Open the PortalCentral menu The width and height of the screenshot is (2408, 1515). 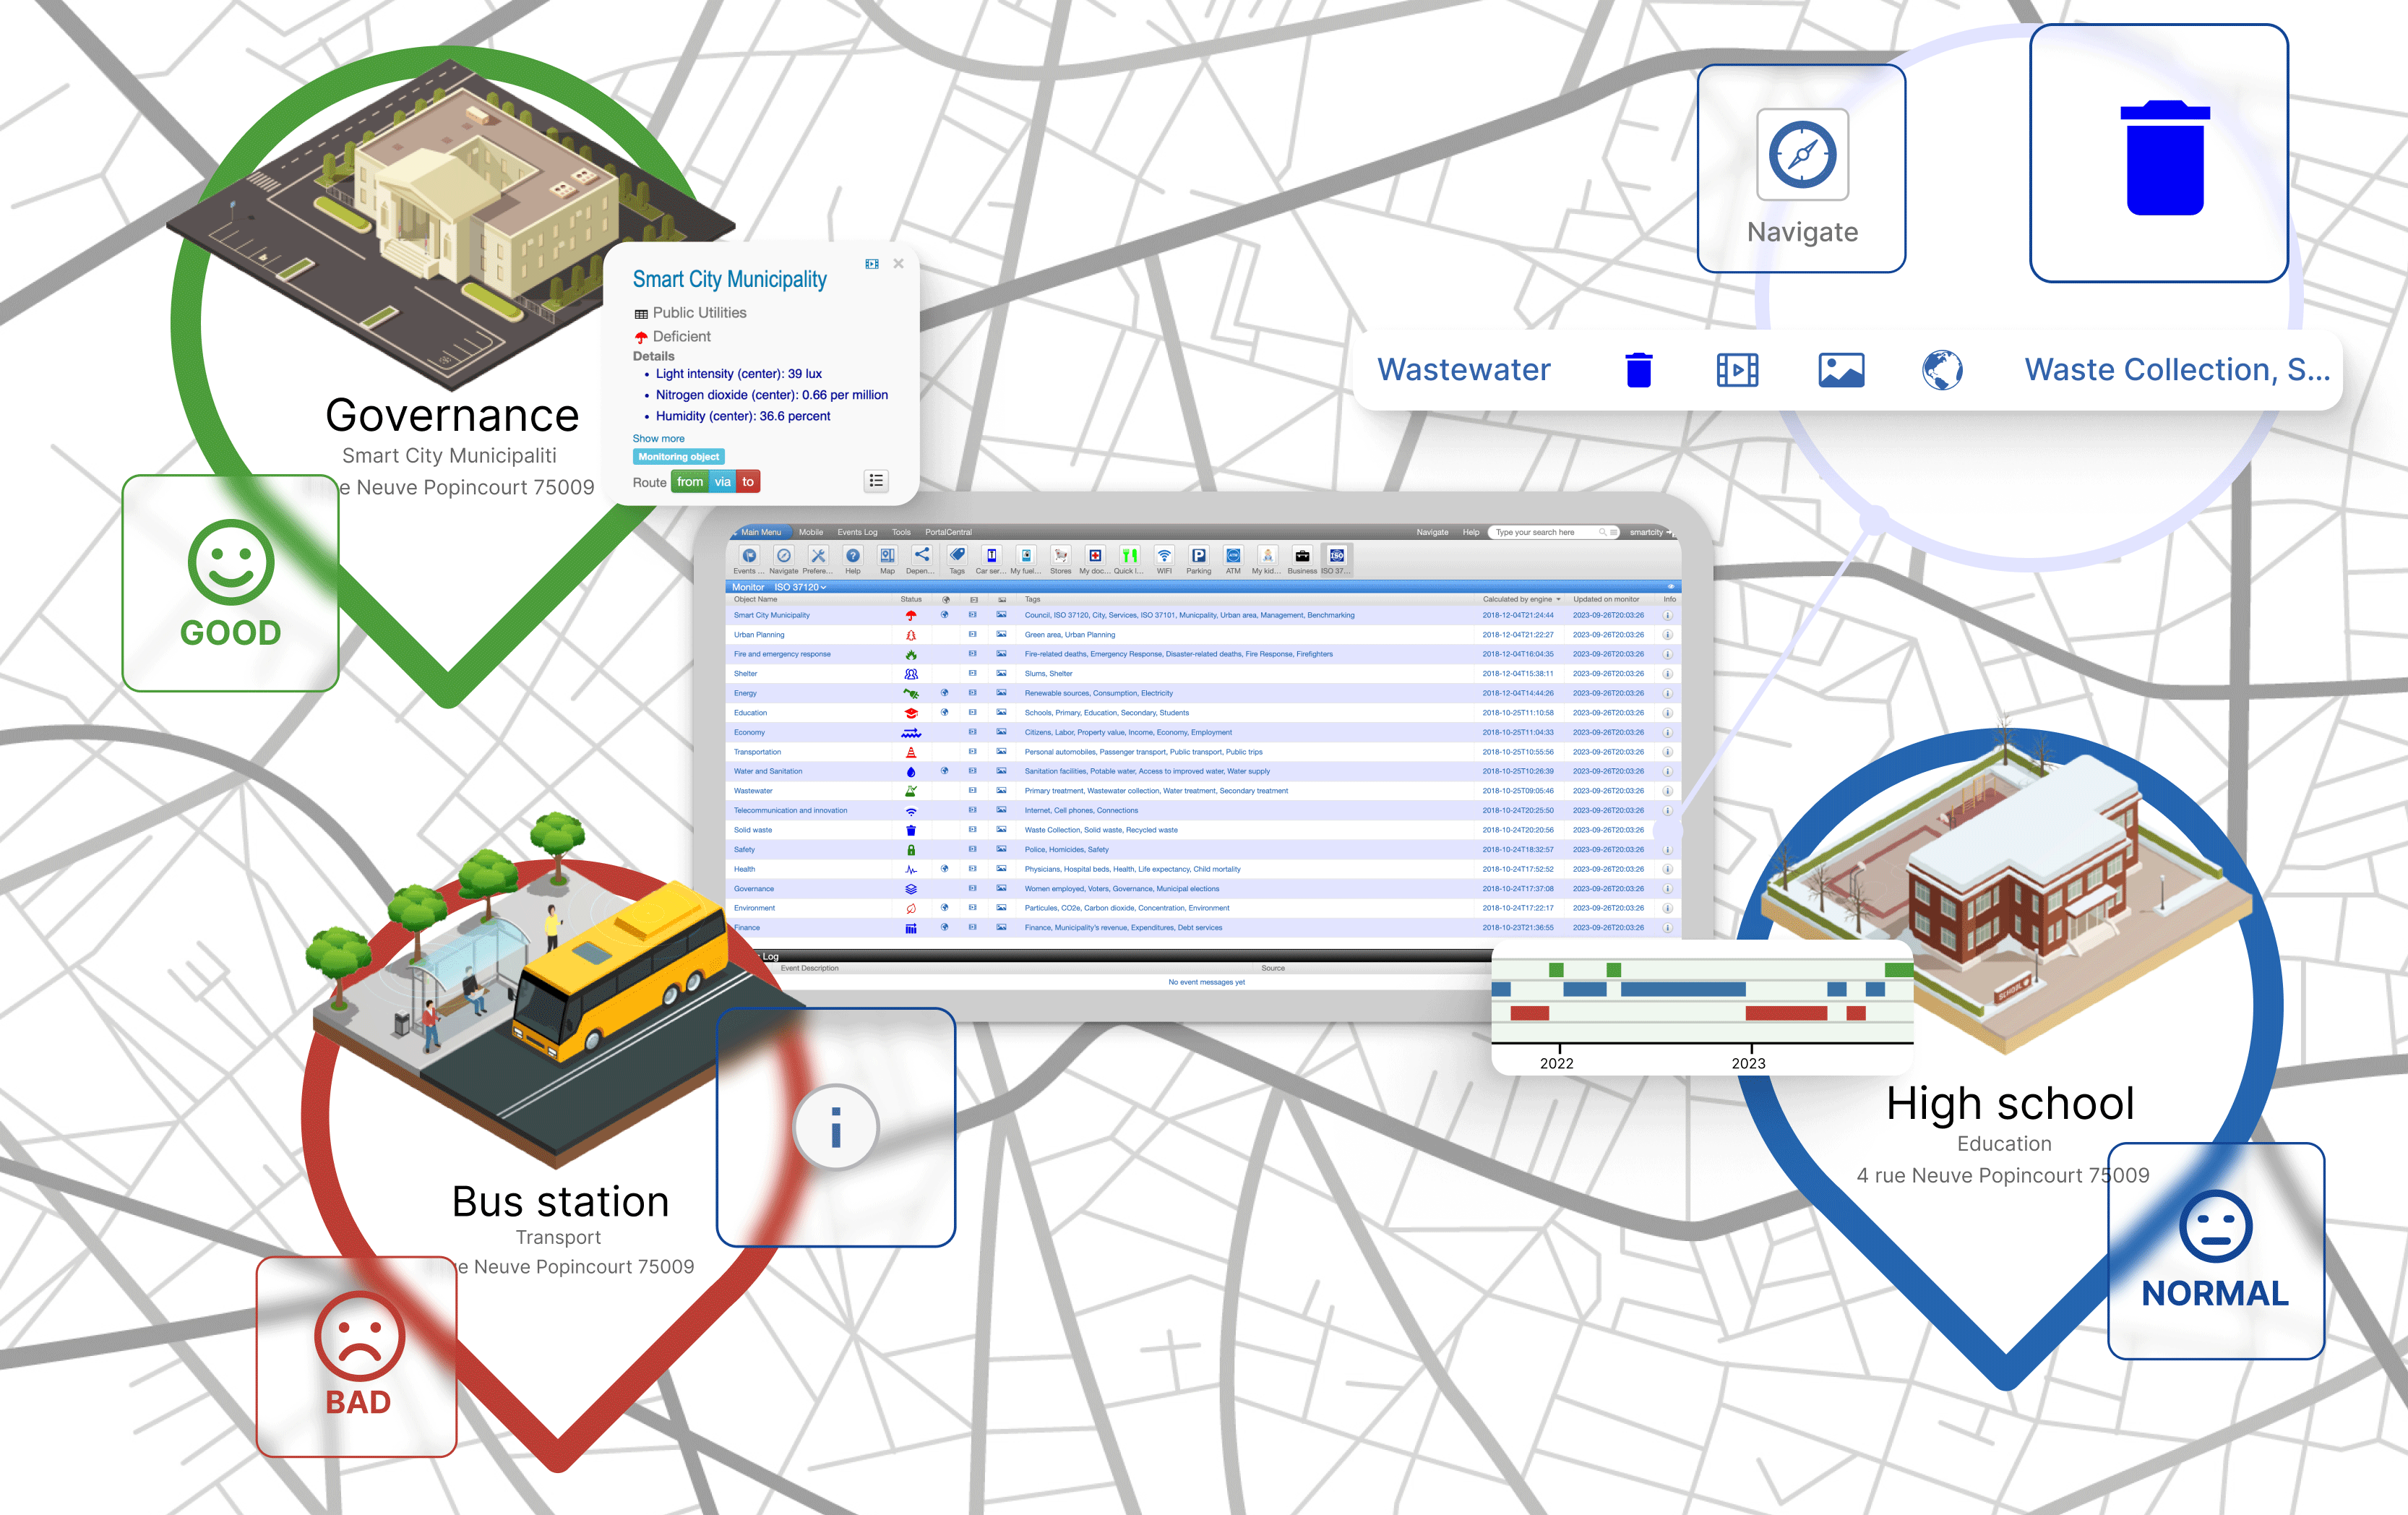(948, 532)
